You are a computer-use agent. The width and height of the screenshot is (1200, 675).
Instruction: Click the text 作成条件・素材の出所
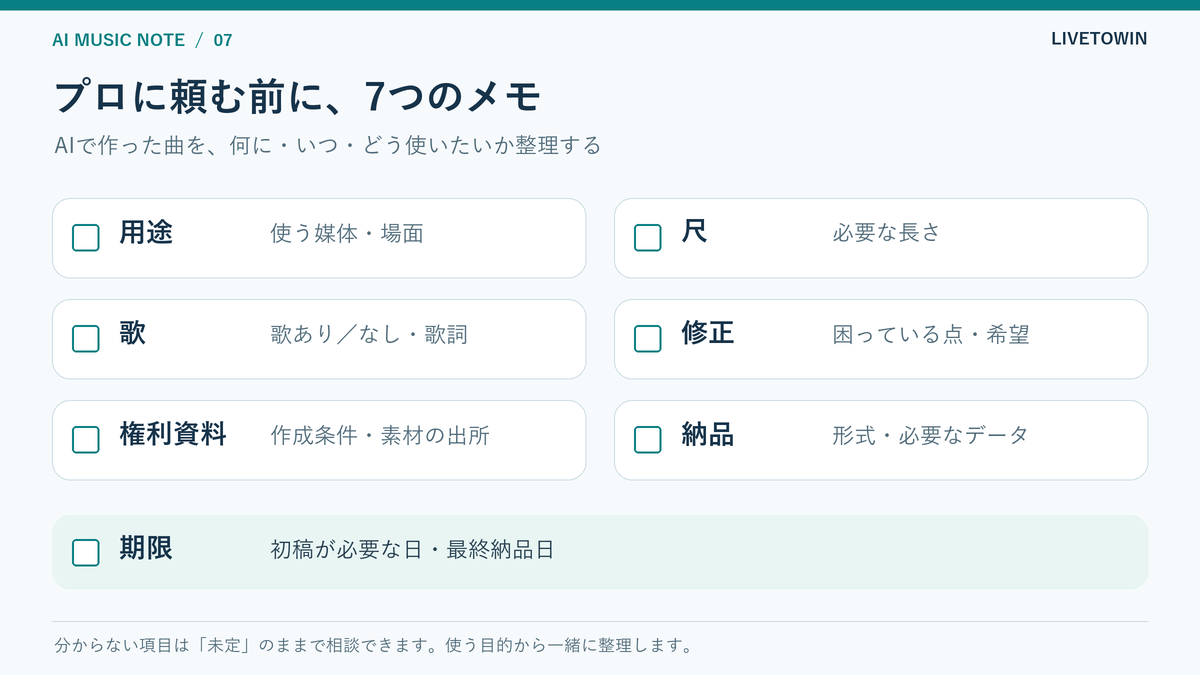[x=380, y=436]
